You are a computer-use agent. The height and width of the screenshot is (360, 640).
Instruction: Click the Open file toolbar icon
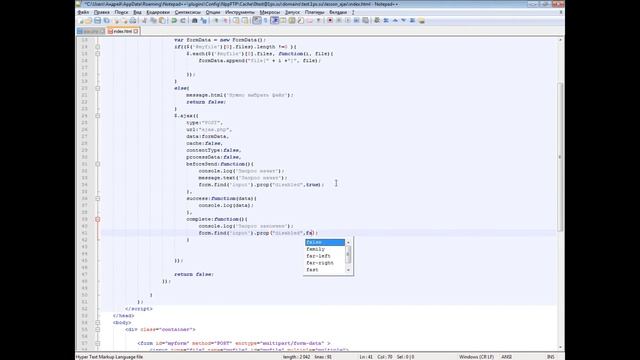point(89,20)
